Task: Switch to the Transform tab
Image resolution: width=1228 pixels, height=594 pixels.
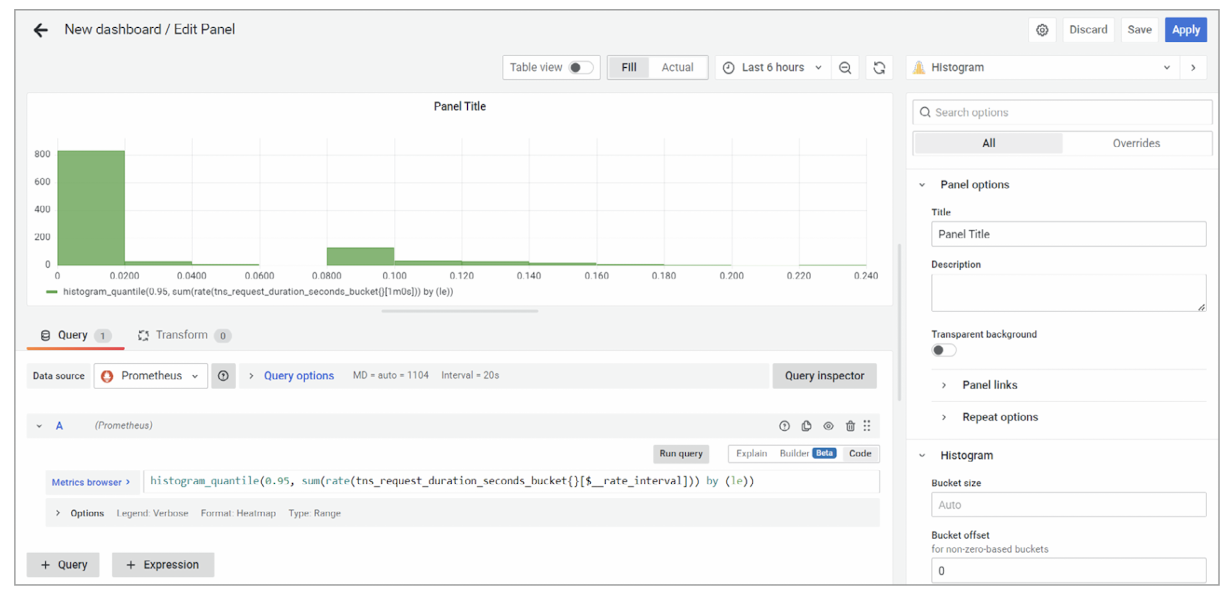Action: click(184, 336)
